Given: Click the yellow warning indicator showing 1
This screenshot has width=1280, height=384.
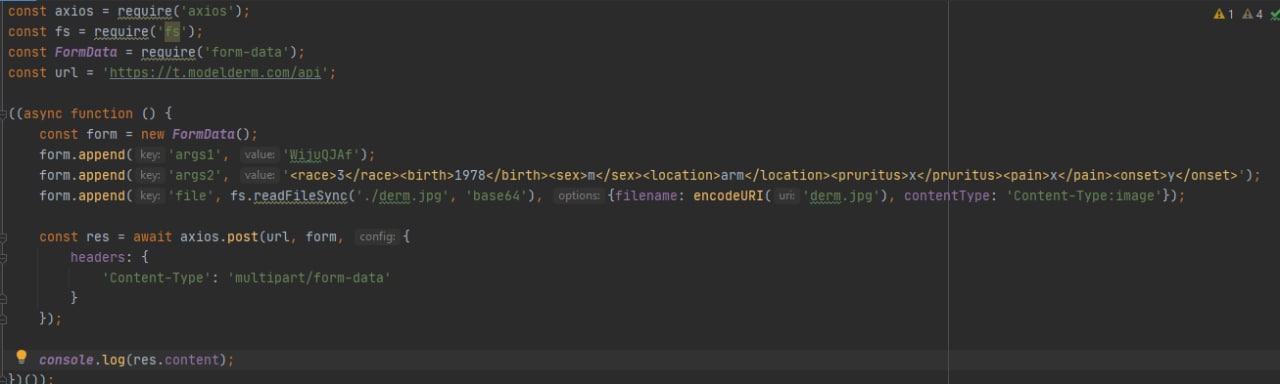Looking at the screenshot, I should pyautogui.click(x=1224, y=14).
